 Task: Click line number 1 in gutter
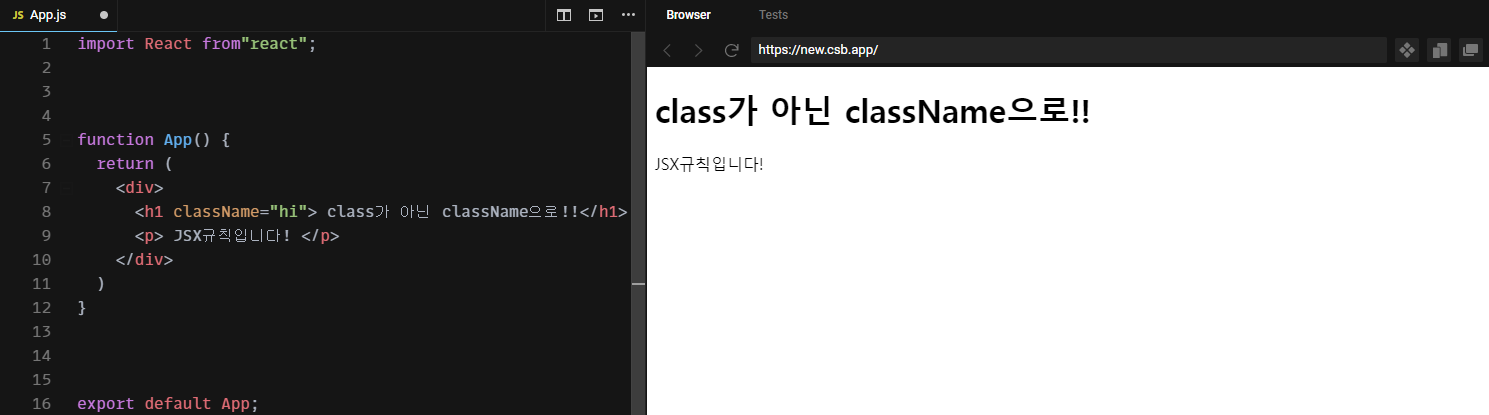[x=46, y=44]
